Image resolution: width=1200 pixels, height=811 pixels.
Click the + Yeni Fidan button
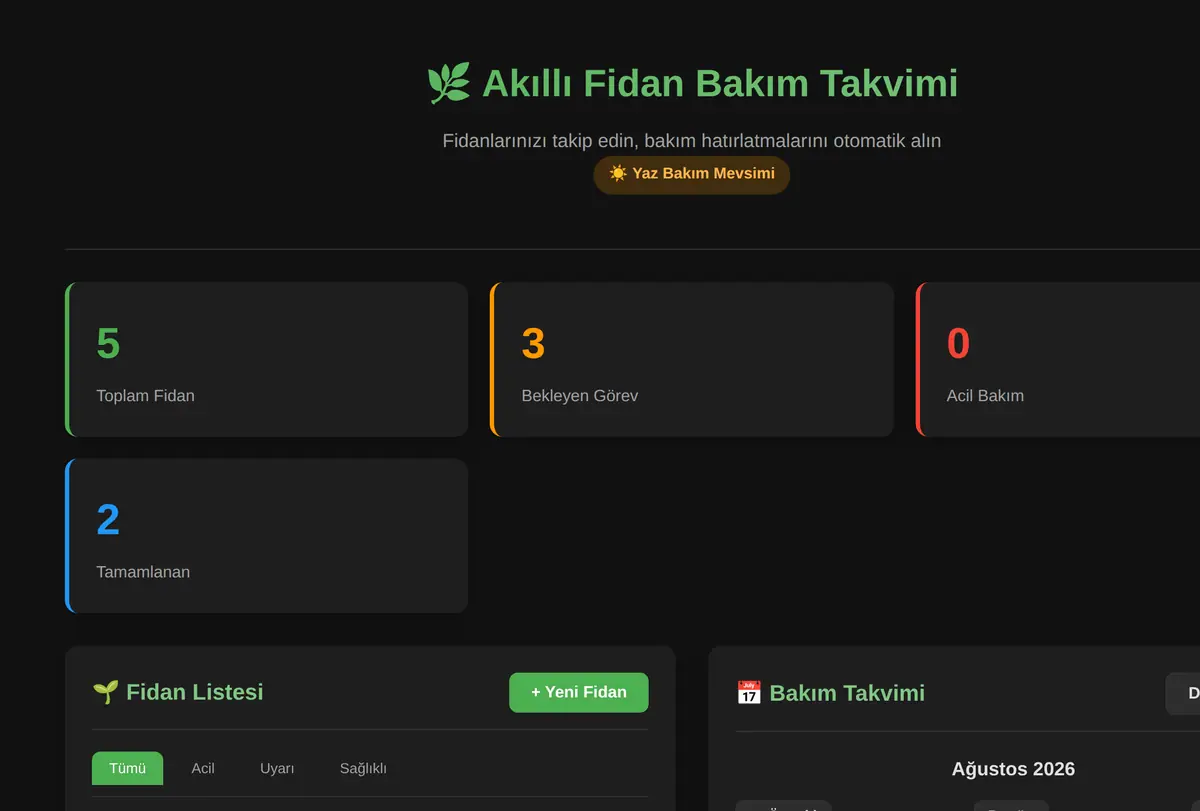pyautogui.click(x=579, y=692)
